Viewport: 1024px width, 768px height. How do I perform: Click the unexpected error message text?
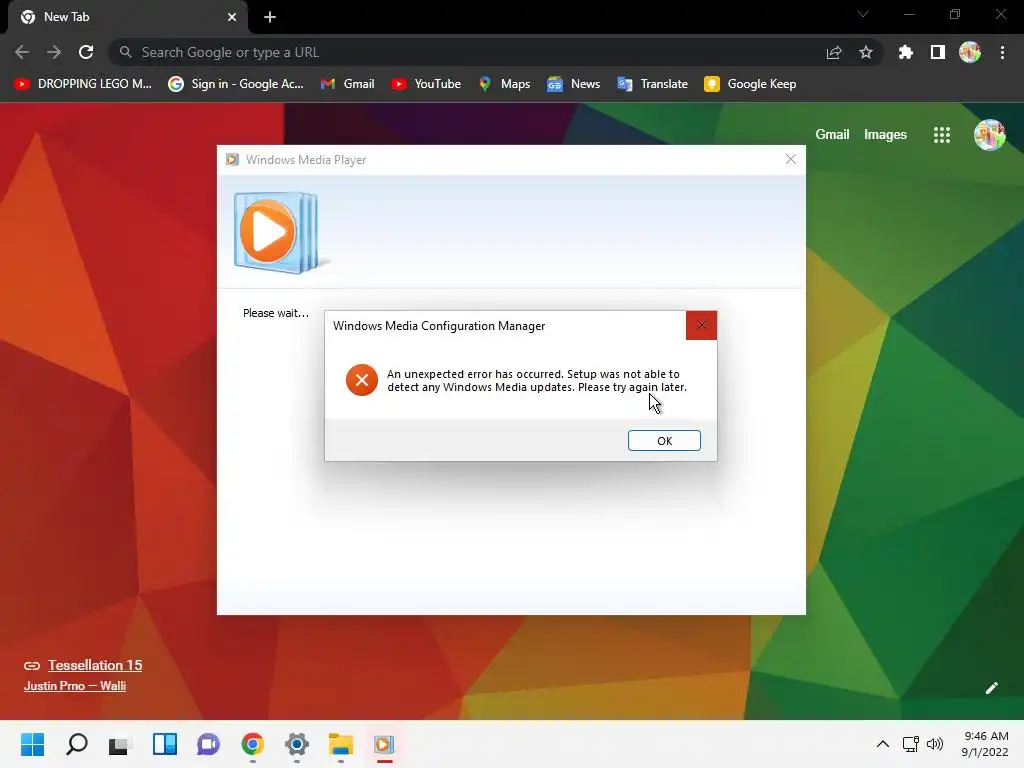[x=536, y=380]
